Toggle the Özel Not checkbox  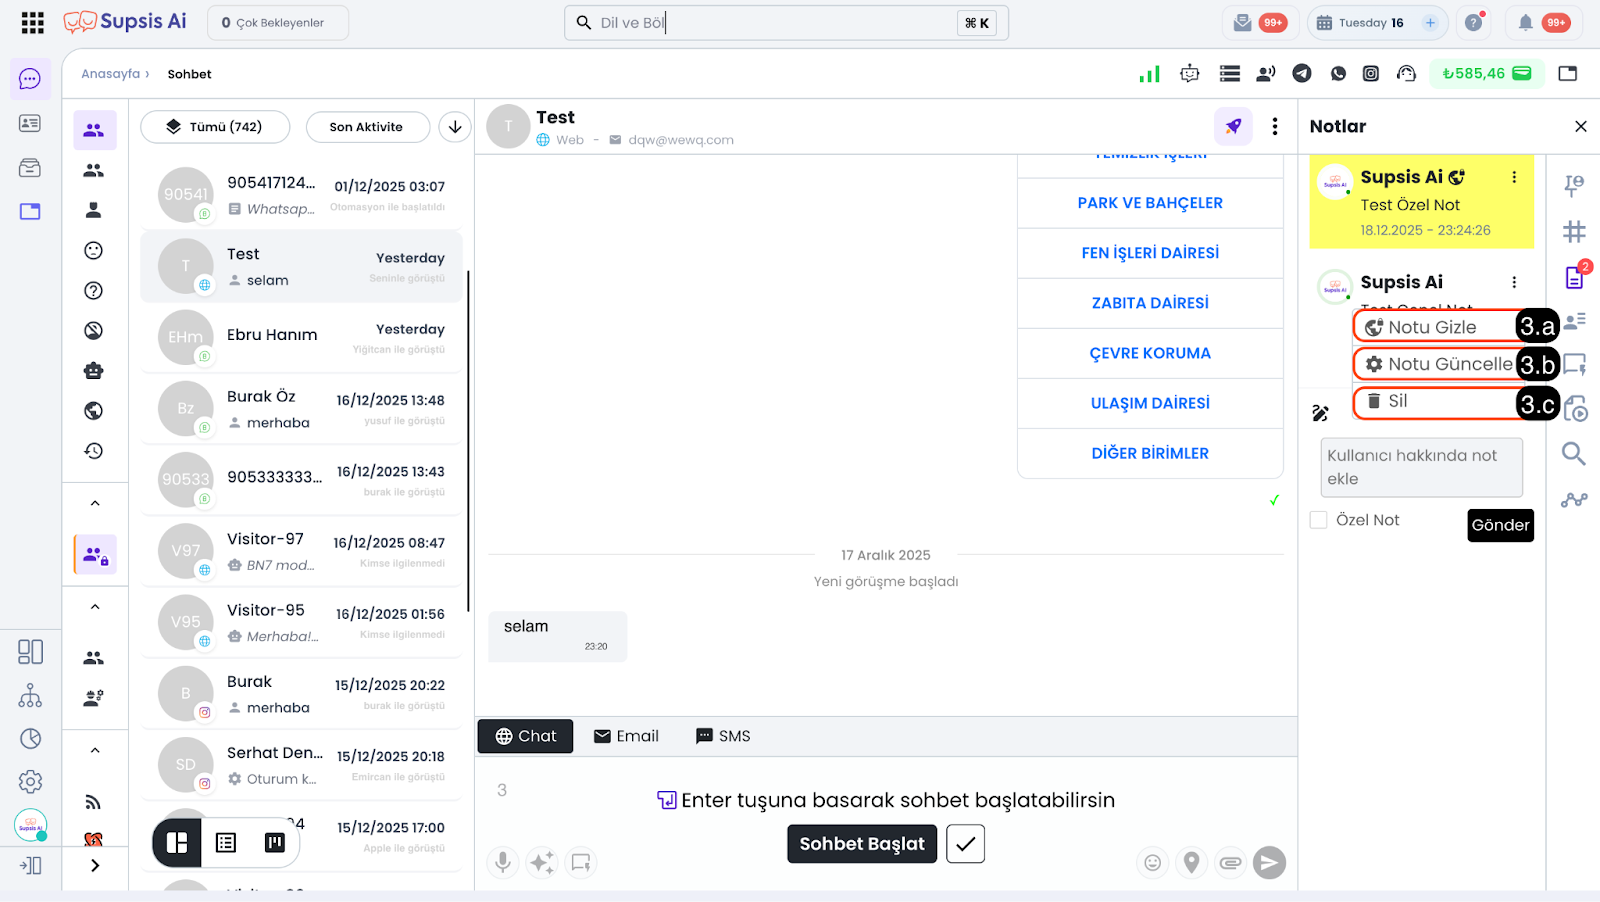(x=1319, y=520)
